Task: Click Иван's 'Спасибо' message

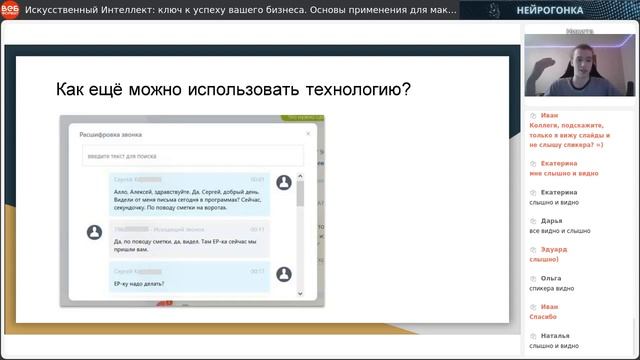Action: pos(543,317)
